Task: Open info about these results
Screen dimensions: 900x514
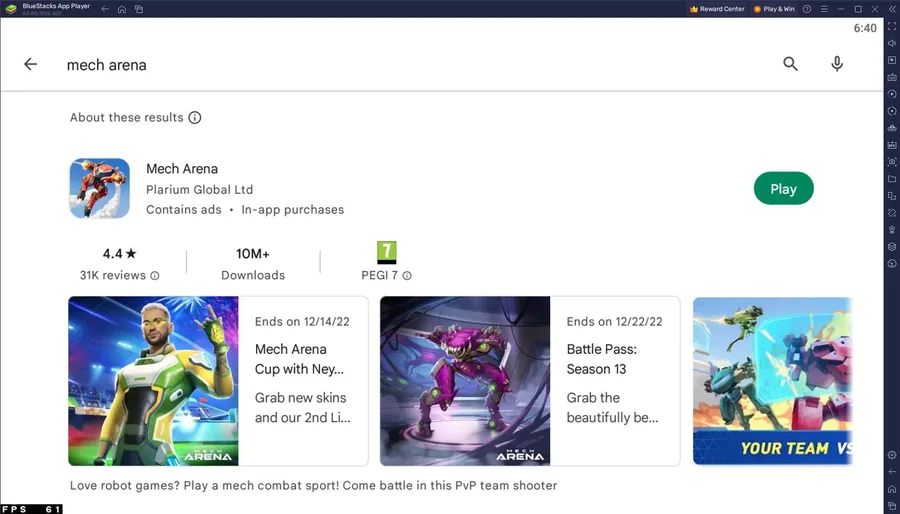Action: click(195, 118)
